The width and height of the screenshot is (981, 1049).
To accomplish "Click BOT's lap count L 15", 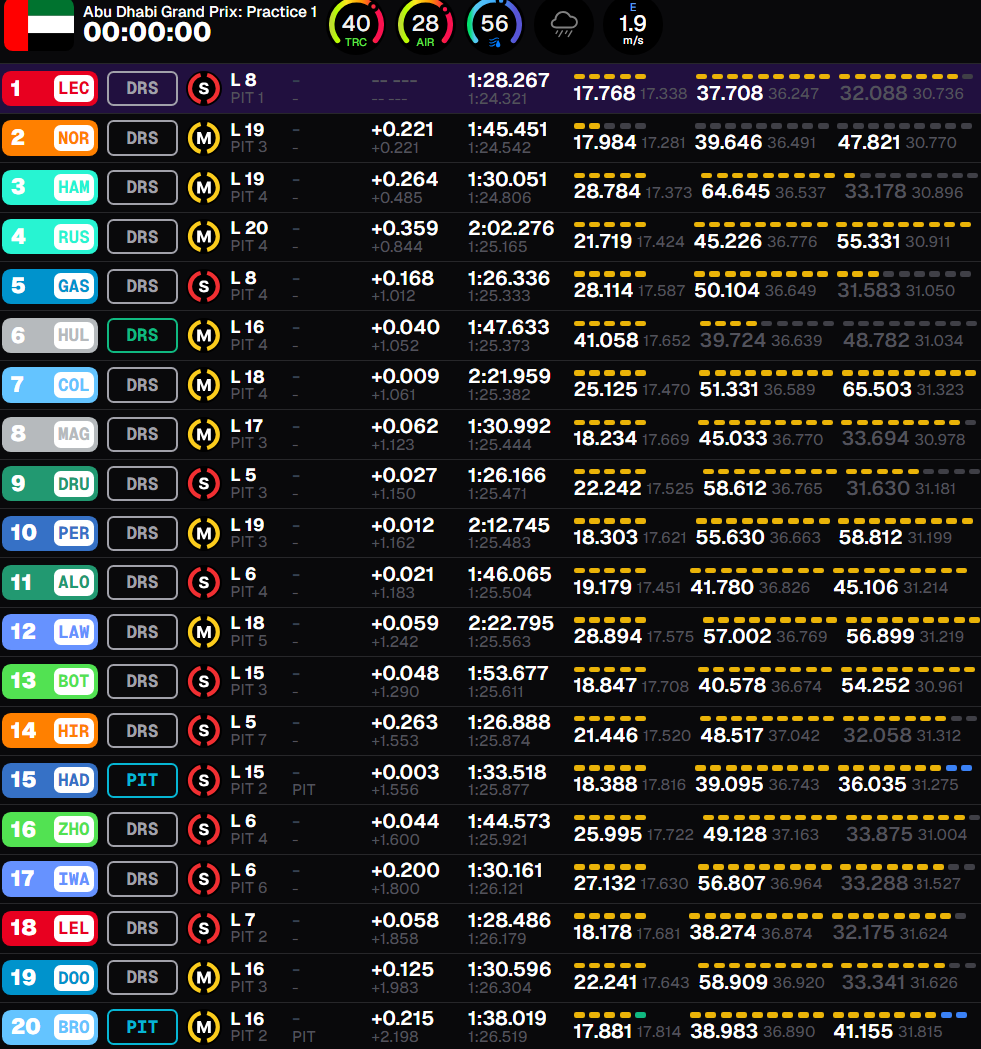I will 248,673.
